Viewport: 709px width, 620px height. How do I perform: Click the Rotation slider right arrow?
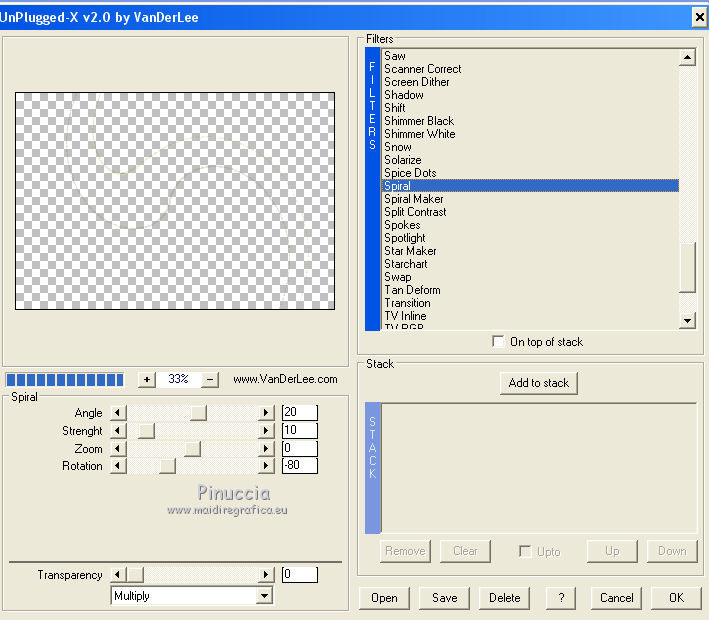(x=266, y=466)
